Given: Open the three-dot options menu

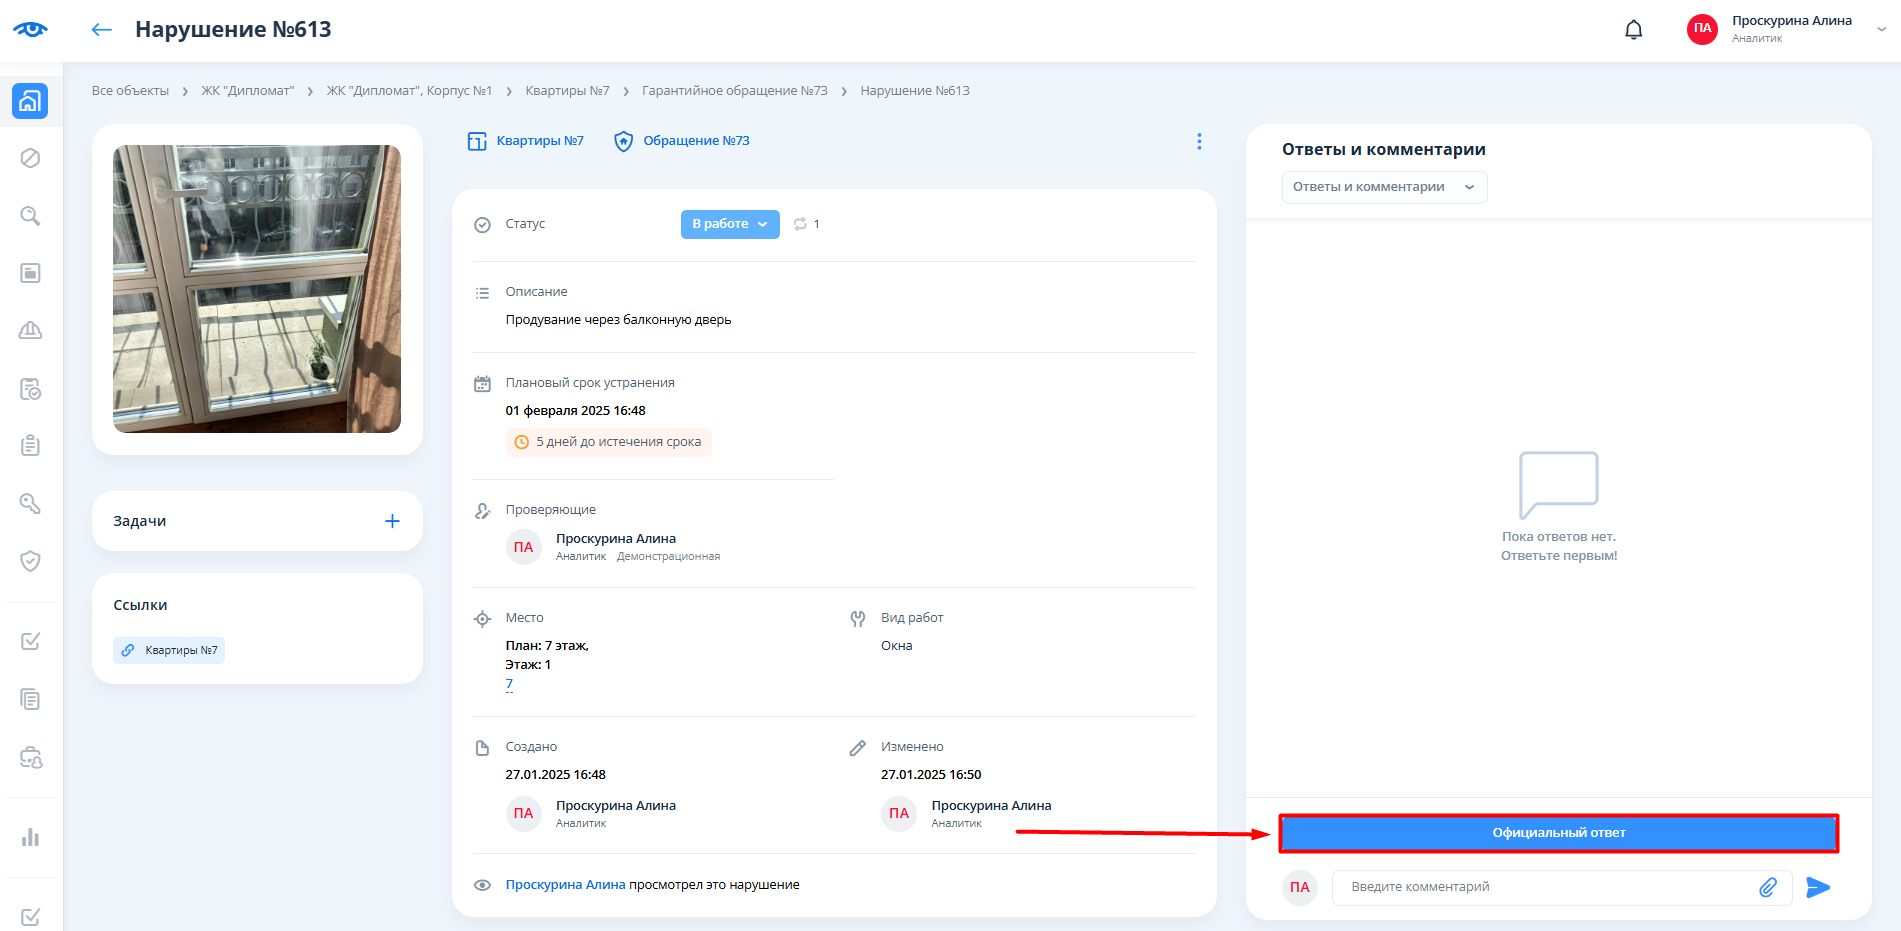Looking at the screenshot, I should (1199, 142).
